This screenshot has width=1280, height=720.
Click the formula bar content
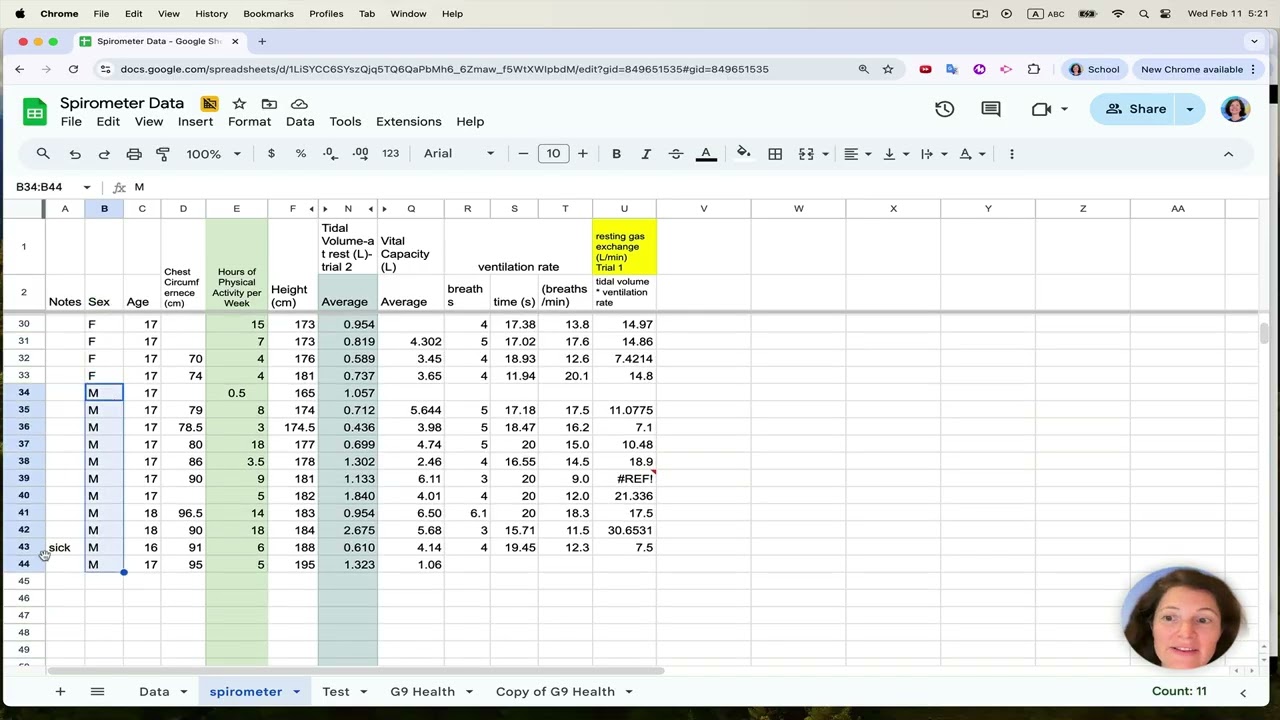(139, 187)
